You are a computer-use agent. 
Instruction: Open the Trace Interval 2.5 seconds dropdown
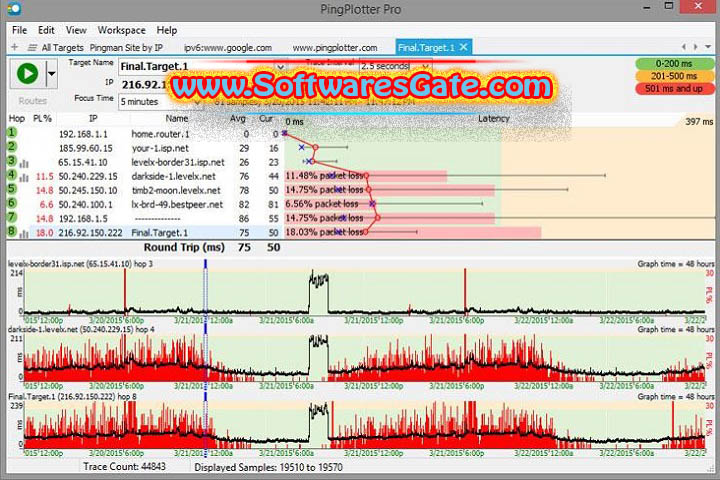click(395, 66)
